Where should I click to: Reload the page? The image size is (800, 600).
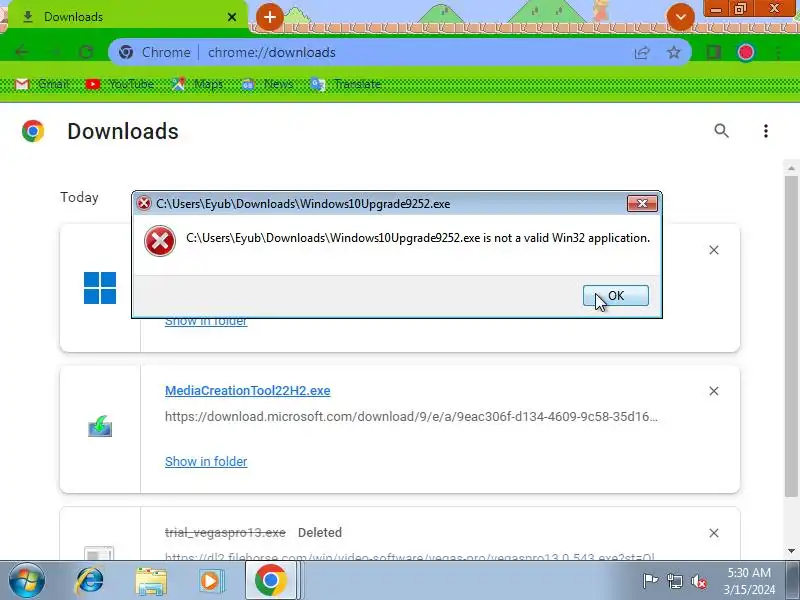(x=86, y=52)
